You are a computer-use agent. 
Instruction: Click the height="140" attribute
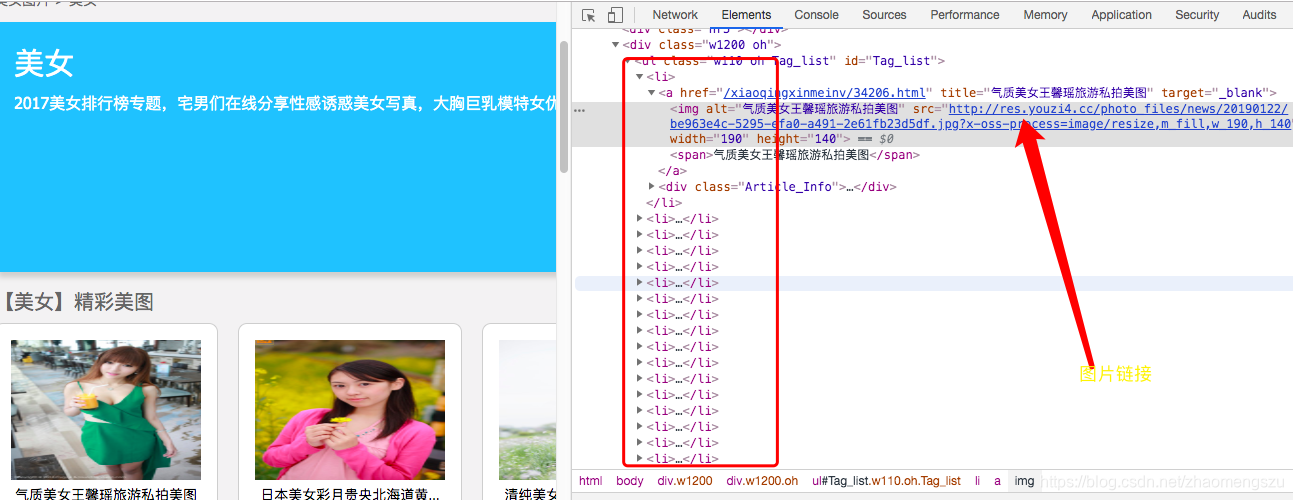pyautogui.click(x=802, y=139)
